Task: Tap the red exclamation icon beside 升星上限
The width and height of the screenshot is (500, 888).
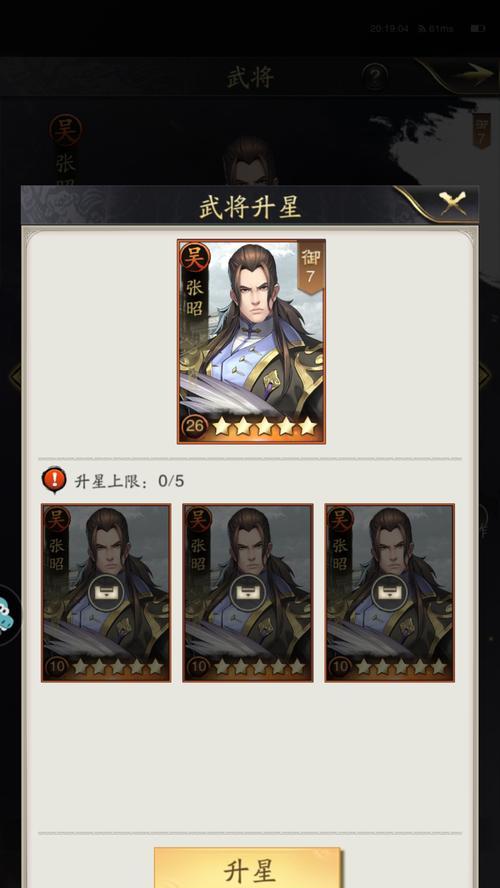Action: (x=54, y=480)
